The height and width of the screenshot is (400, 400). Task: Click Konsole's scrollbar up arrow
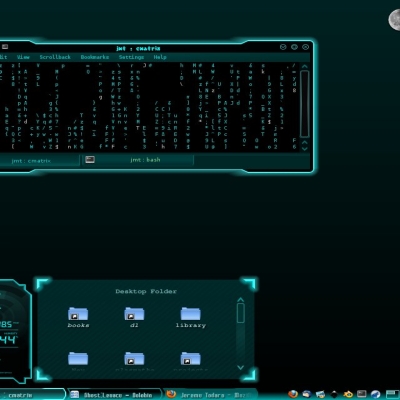(x=304, y=67)
